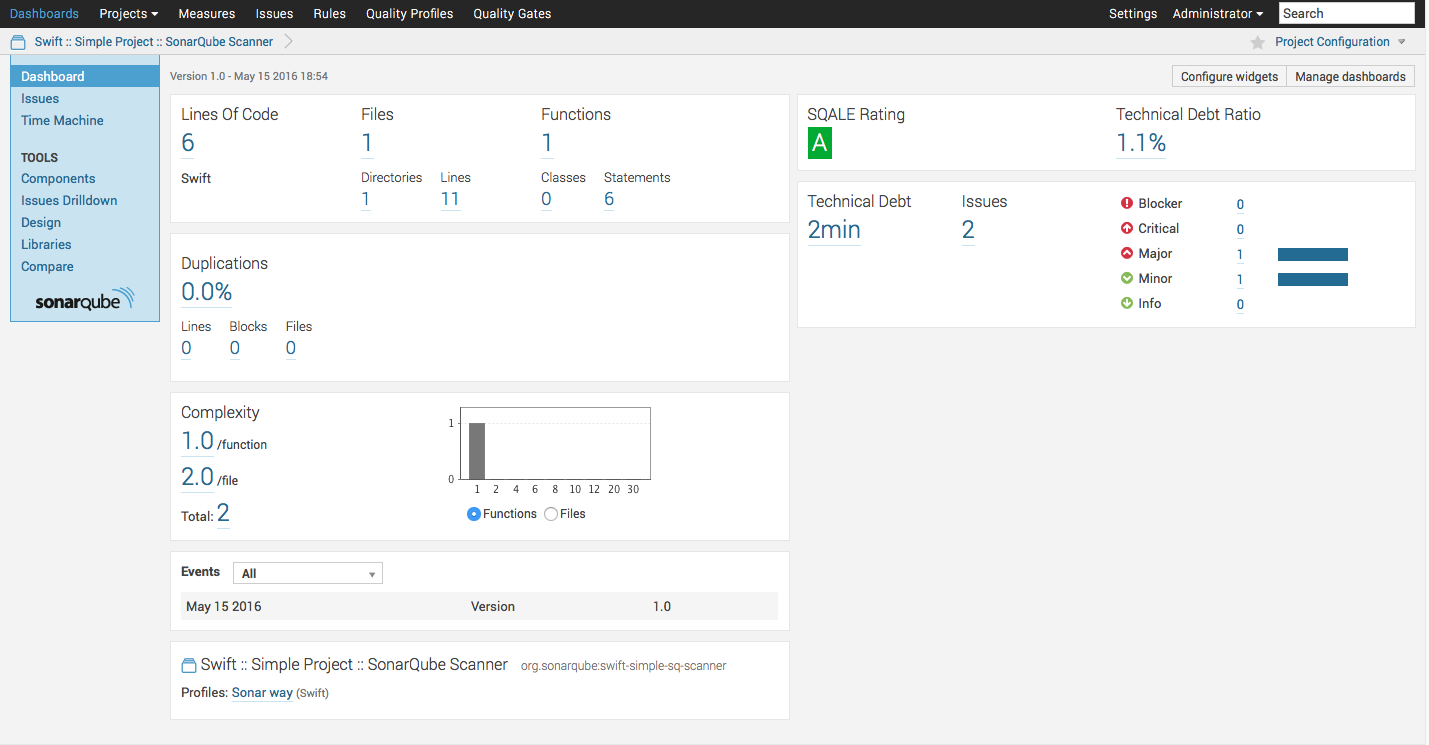This screenshot has width=1429, height=745.
Task: Select the Functions radio button
Action: (x=474, y=514)
